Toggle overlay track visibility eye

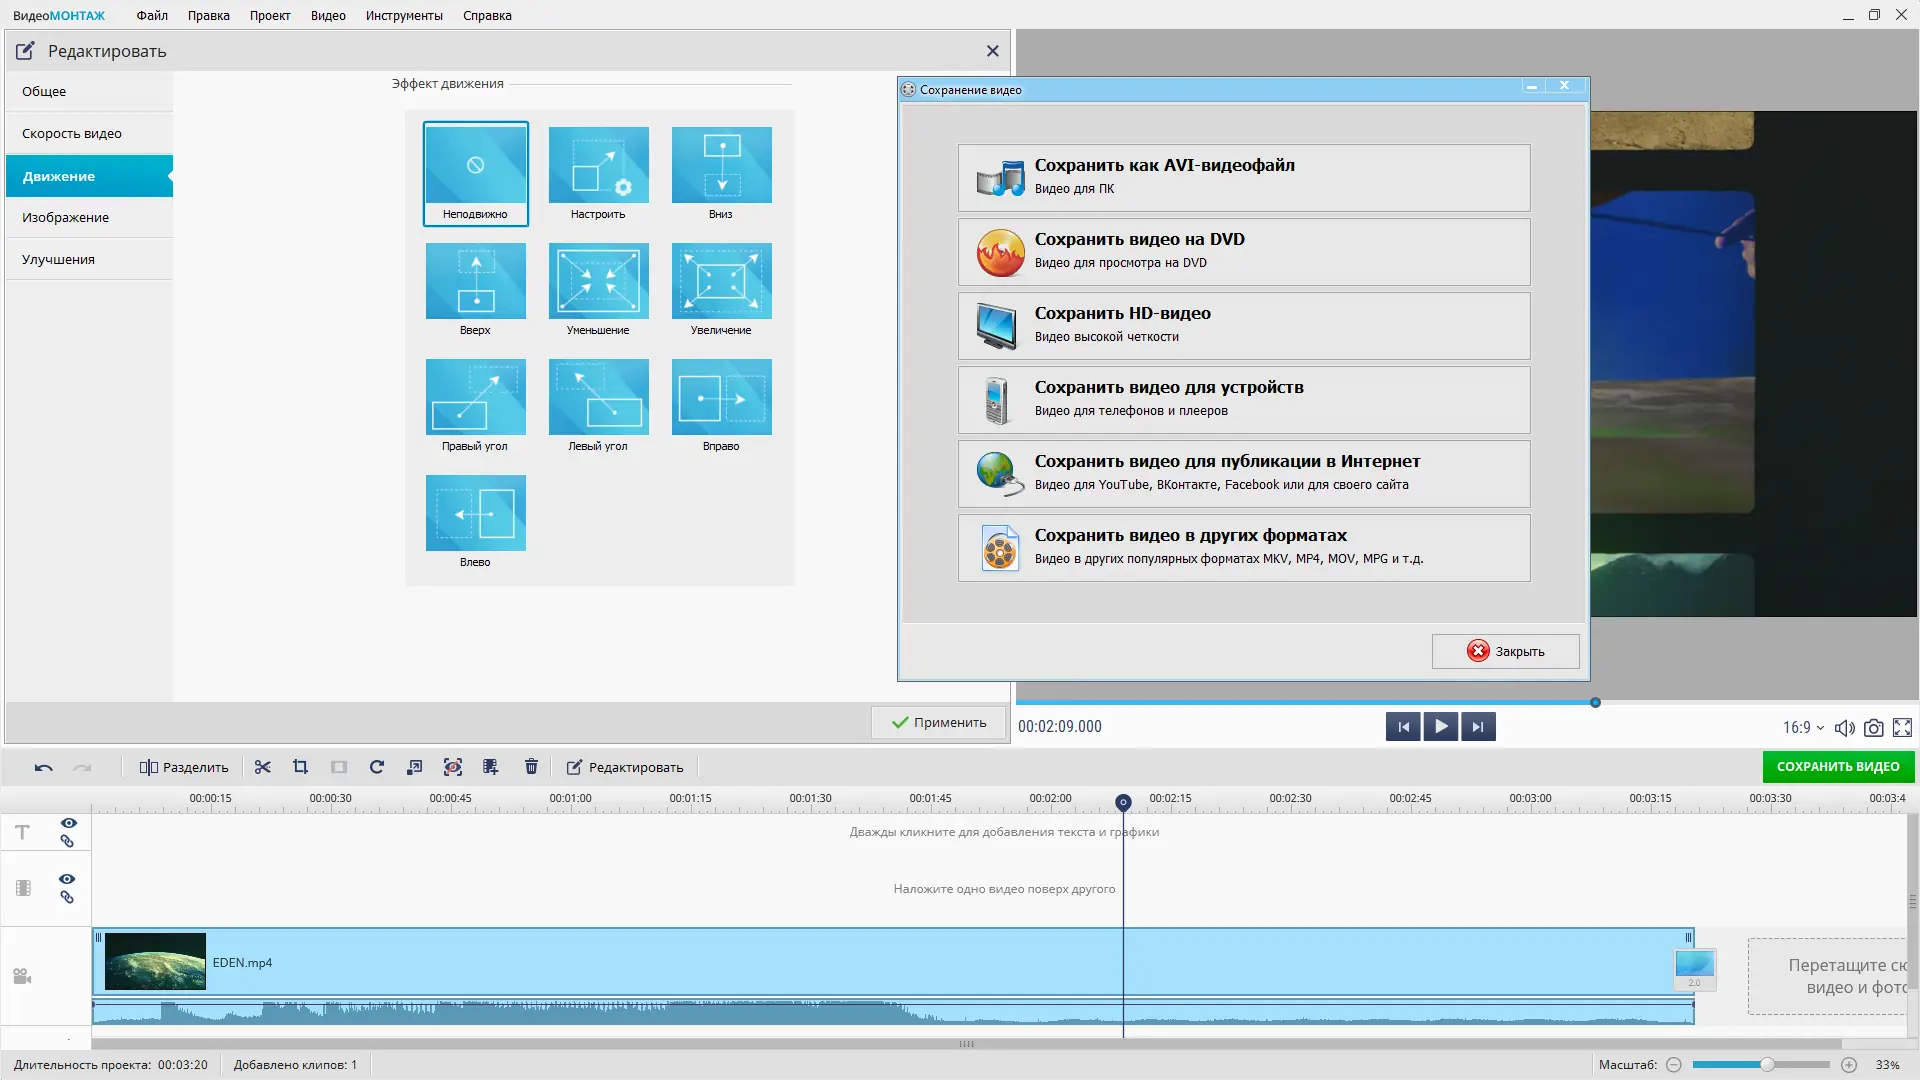tap(67, 879)
